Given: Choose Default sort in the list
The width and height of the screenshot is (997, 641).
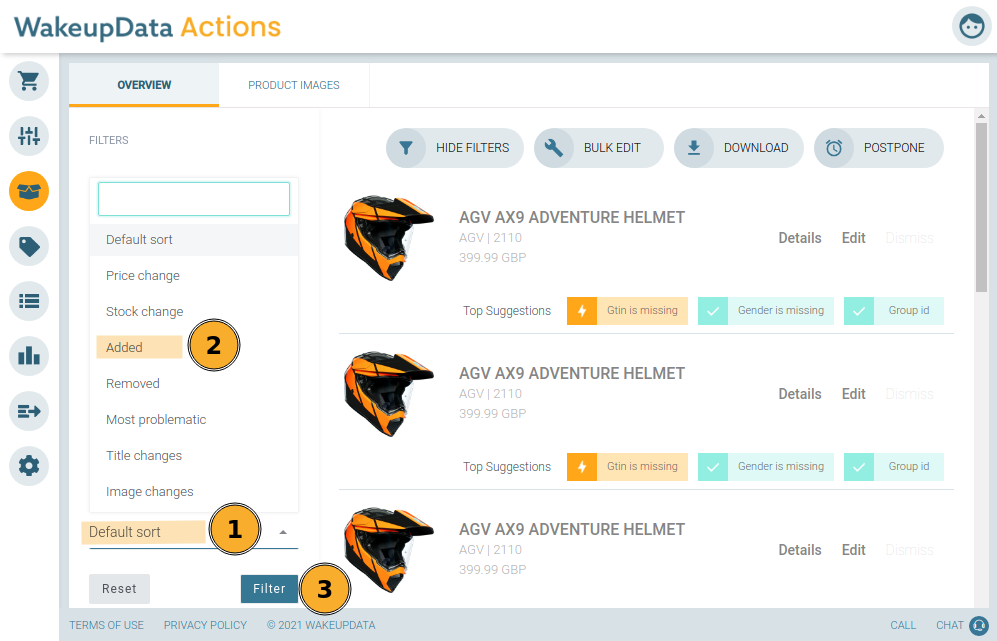Looking at the screenshot, I should click(194, 240).
